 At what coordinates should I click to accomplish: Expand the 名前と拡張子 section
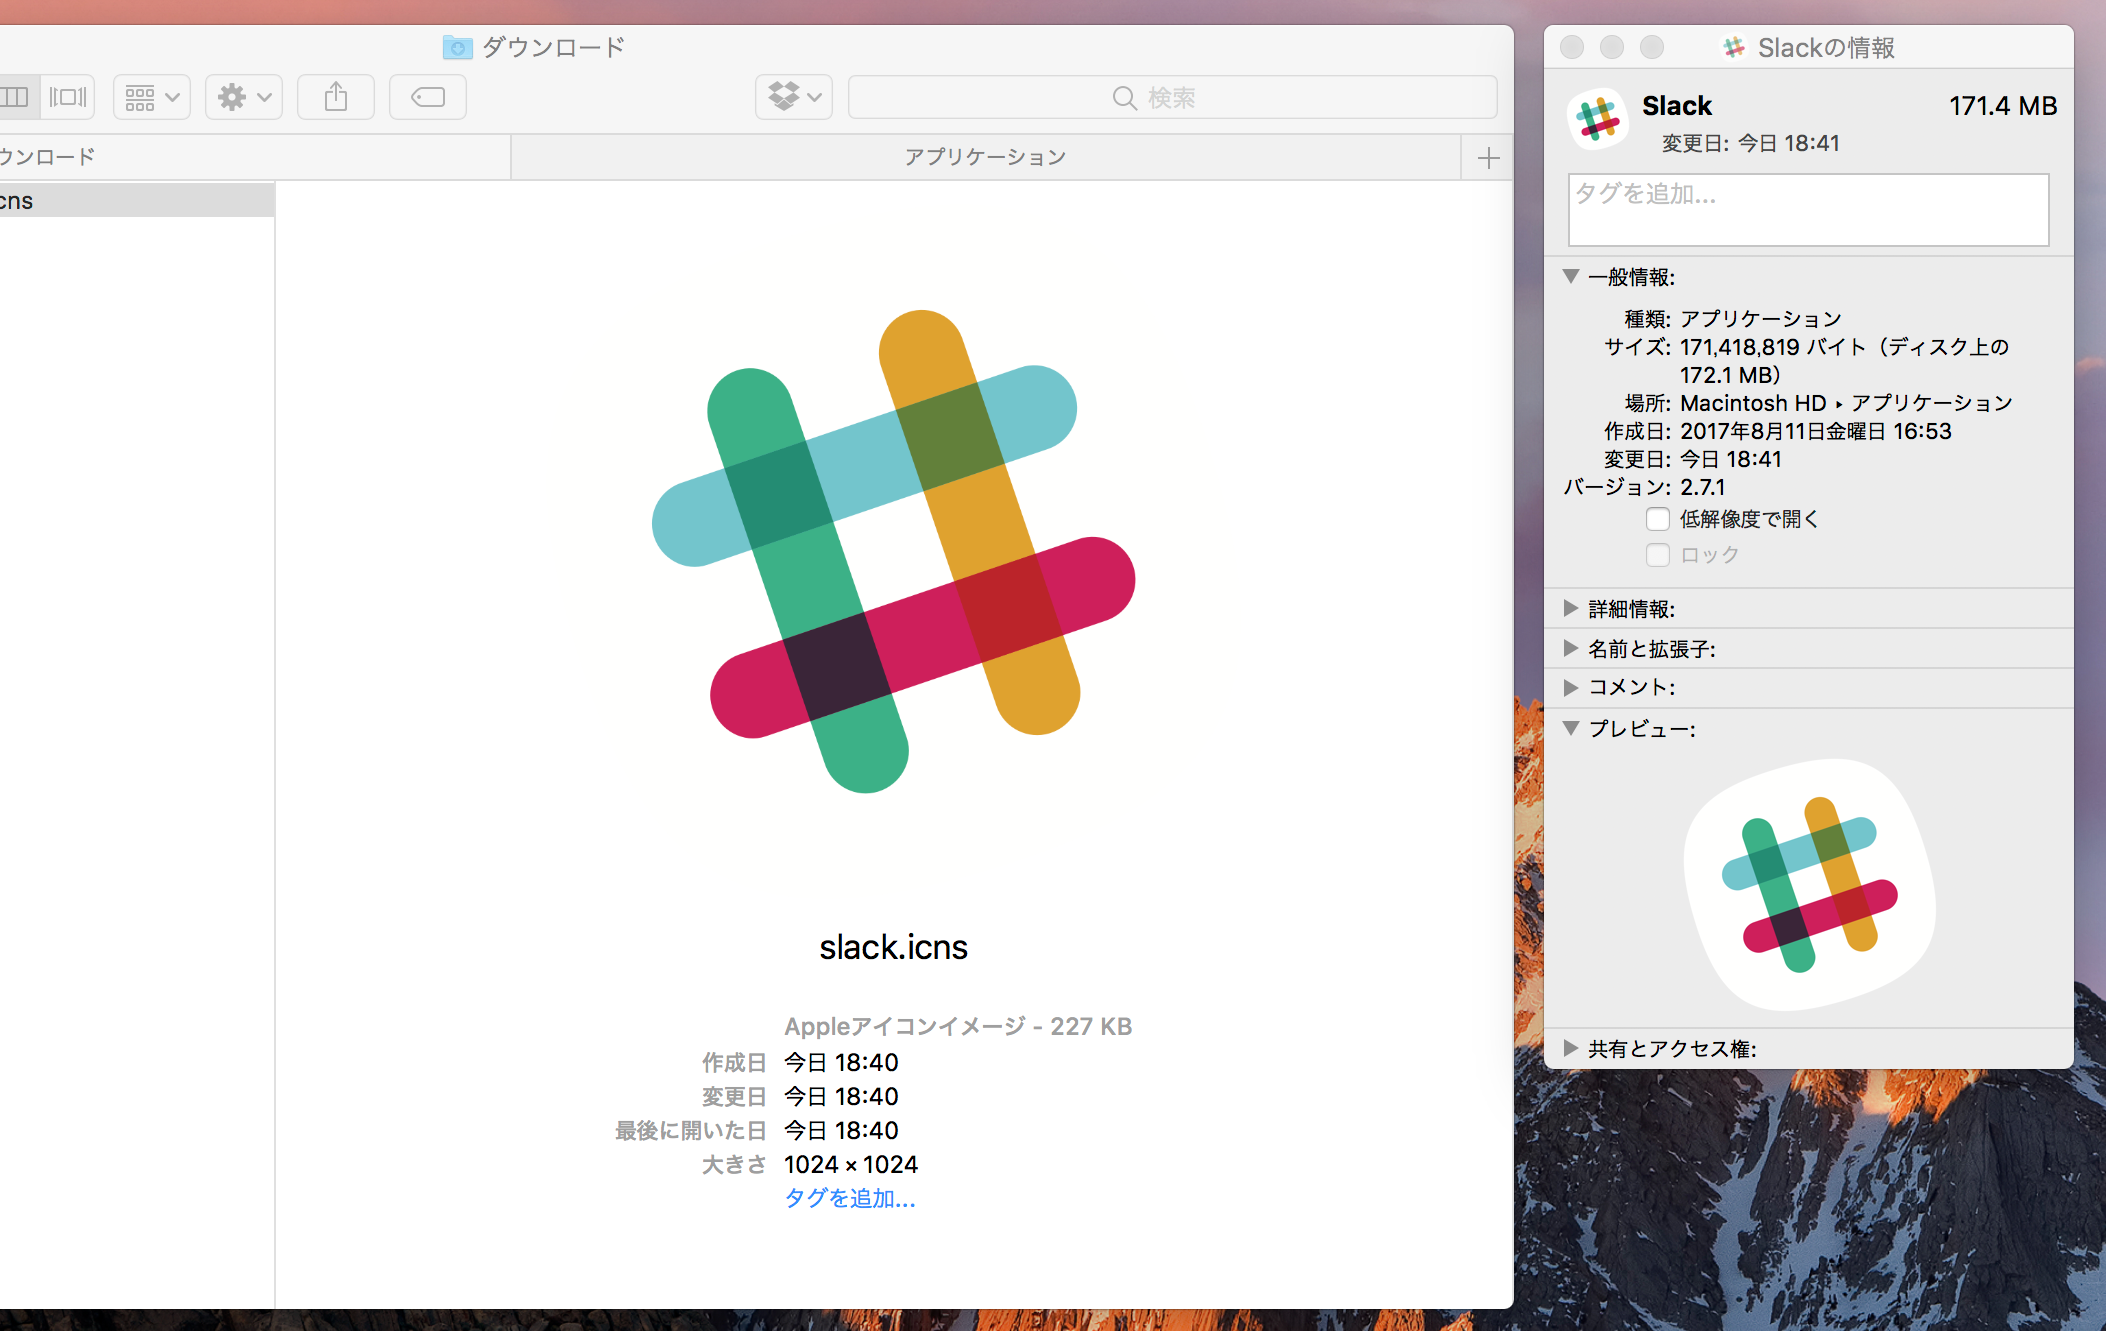pyautogui.click(x=1571, y=648)
